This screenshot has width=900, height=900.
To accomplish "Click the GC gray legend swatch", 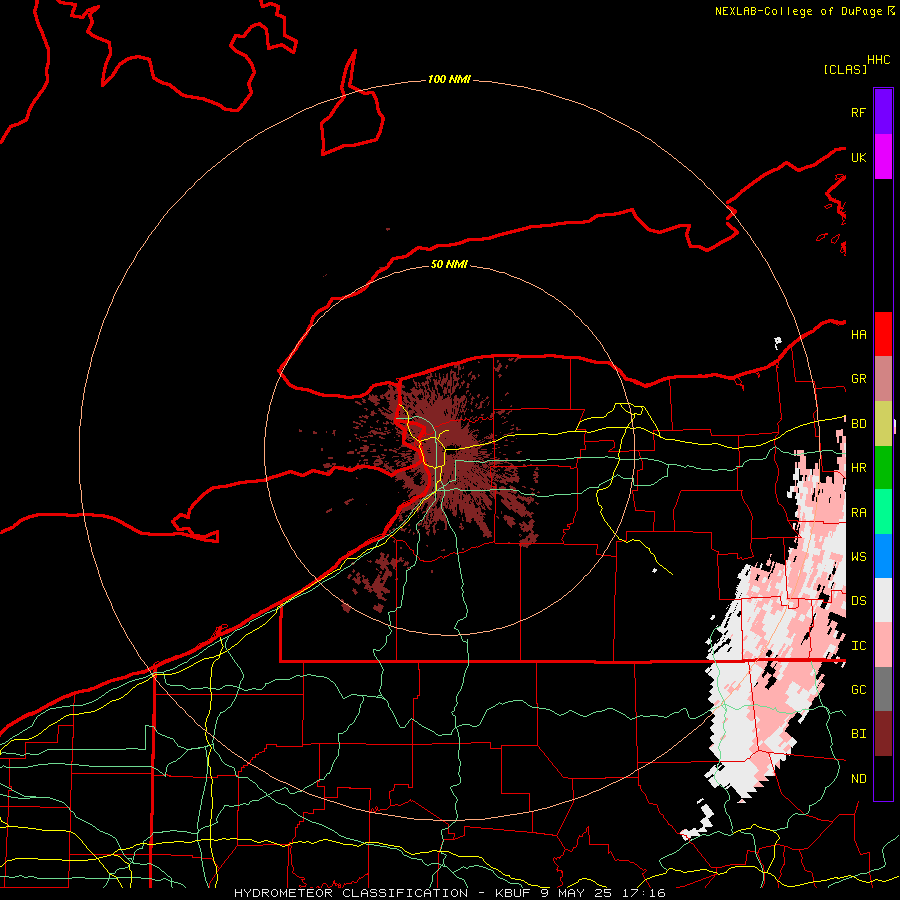I will pos(883,689).
